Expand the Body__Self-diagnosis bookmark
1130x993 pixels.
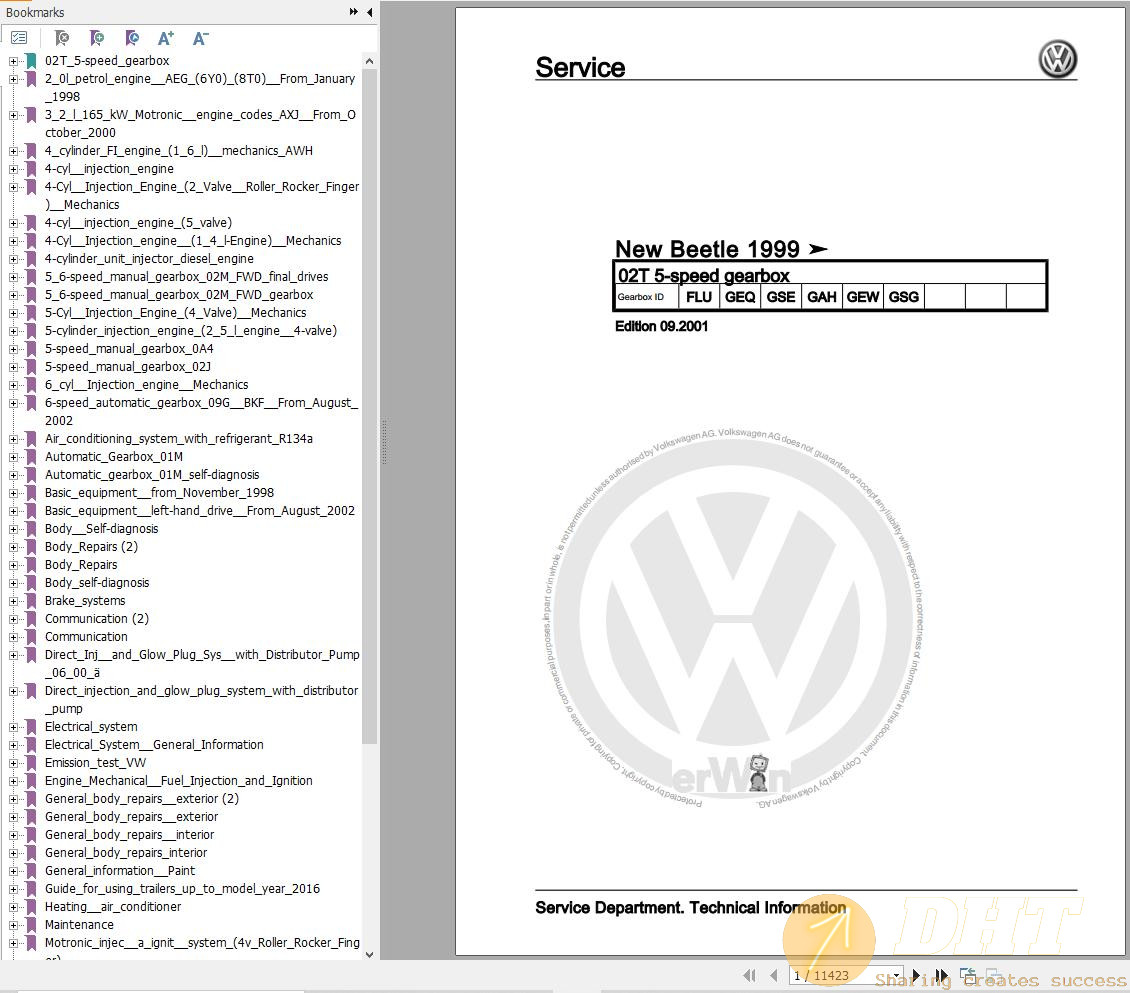(13, 530)
